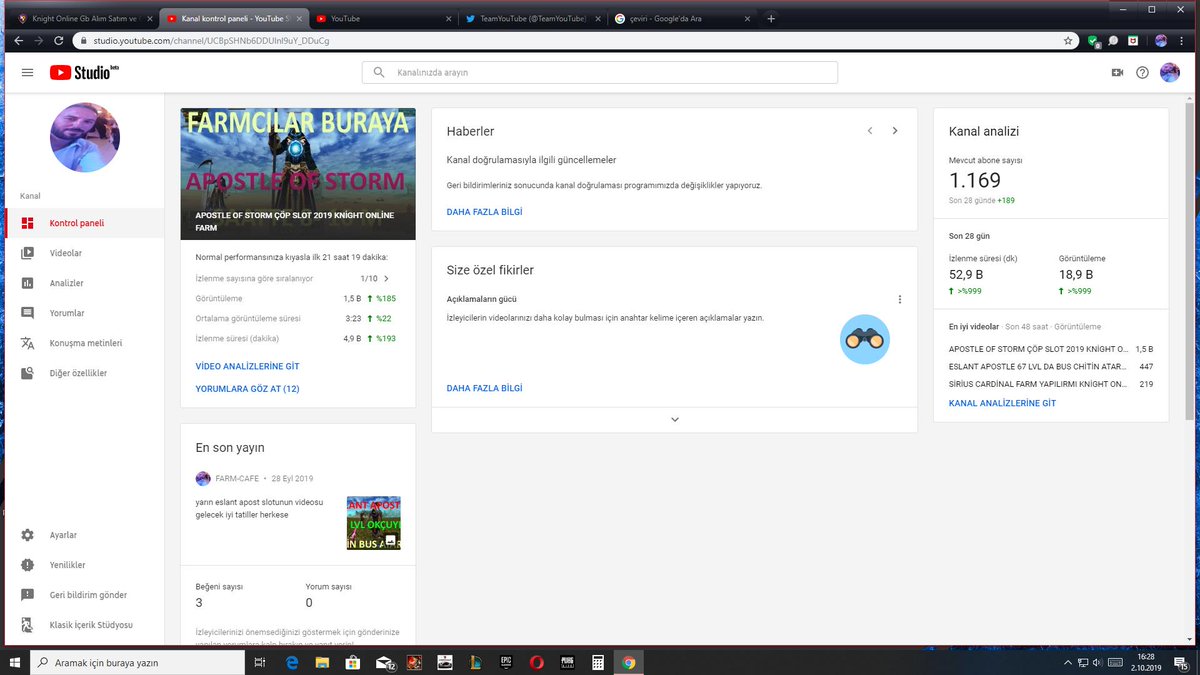This screenshot has height=675, width=1200.
Task: Click the green shield extension icon
Action: pos(1094,41)
